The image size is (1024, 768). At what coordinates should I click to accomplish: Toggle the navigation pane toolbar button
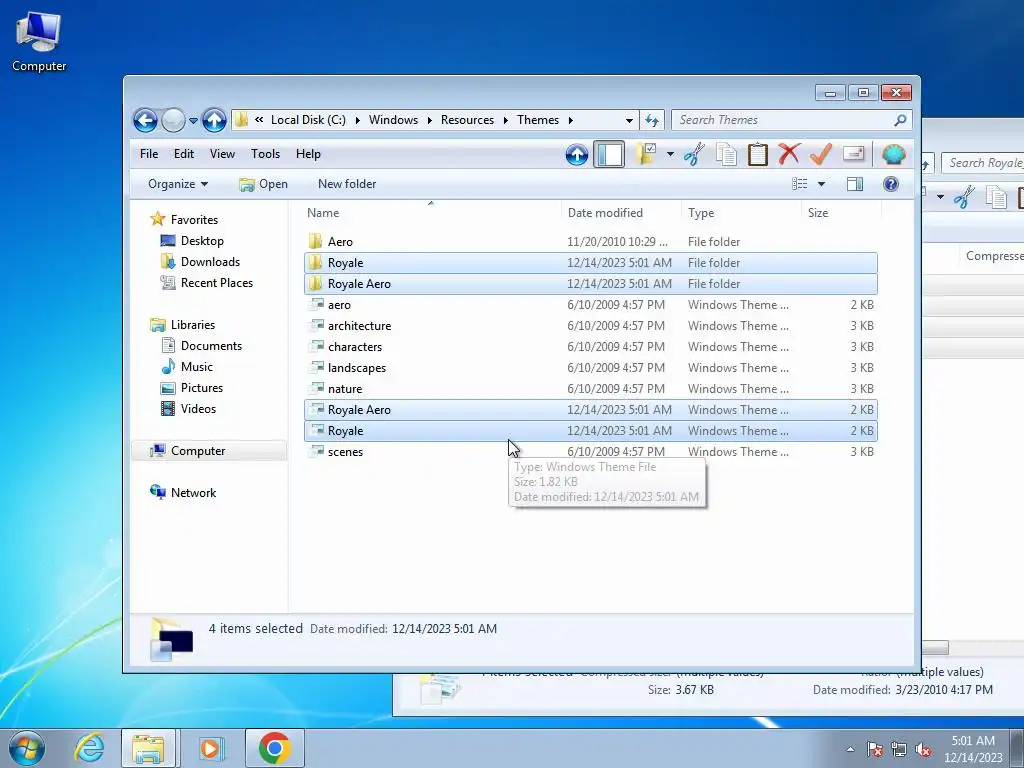(609, 155)
